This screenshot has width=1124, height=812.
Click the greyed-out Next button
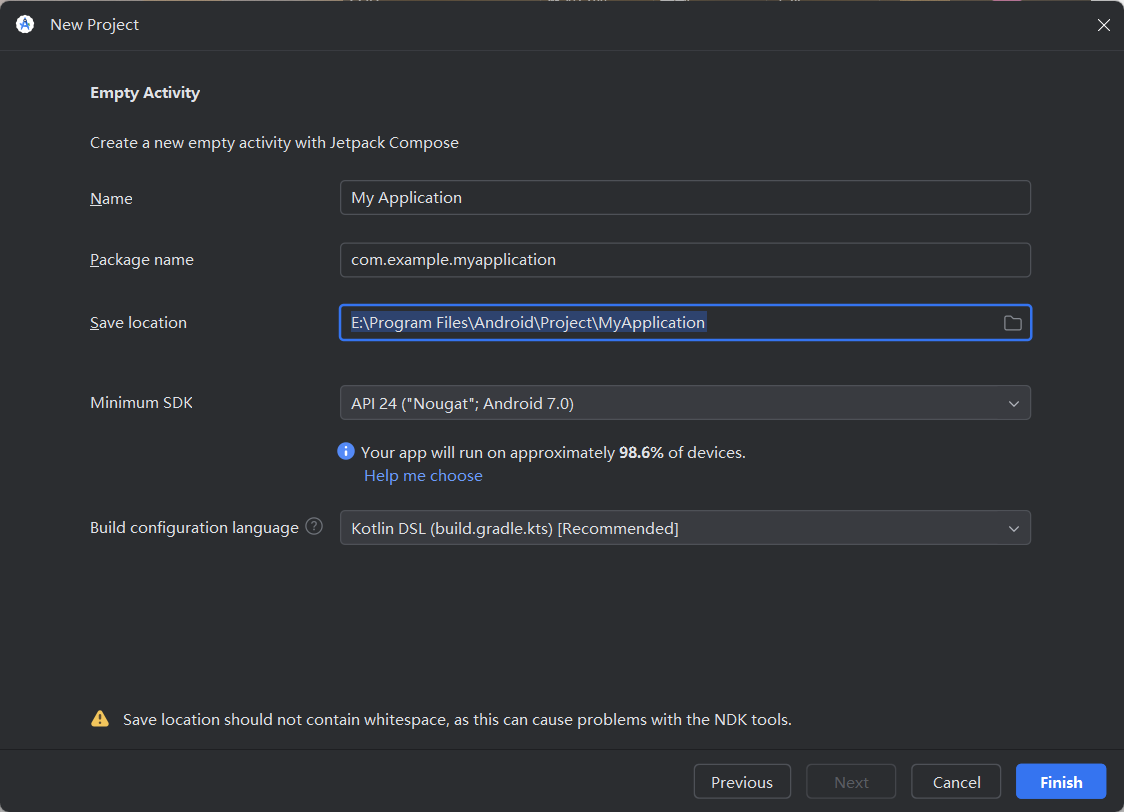(851, 782)
